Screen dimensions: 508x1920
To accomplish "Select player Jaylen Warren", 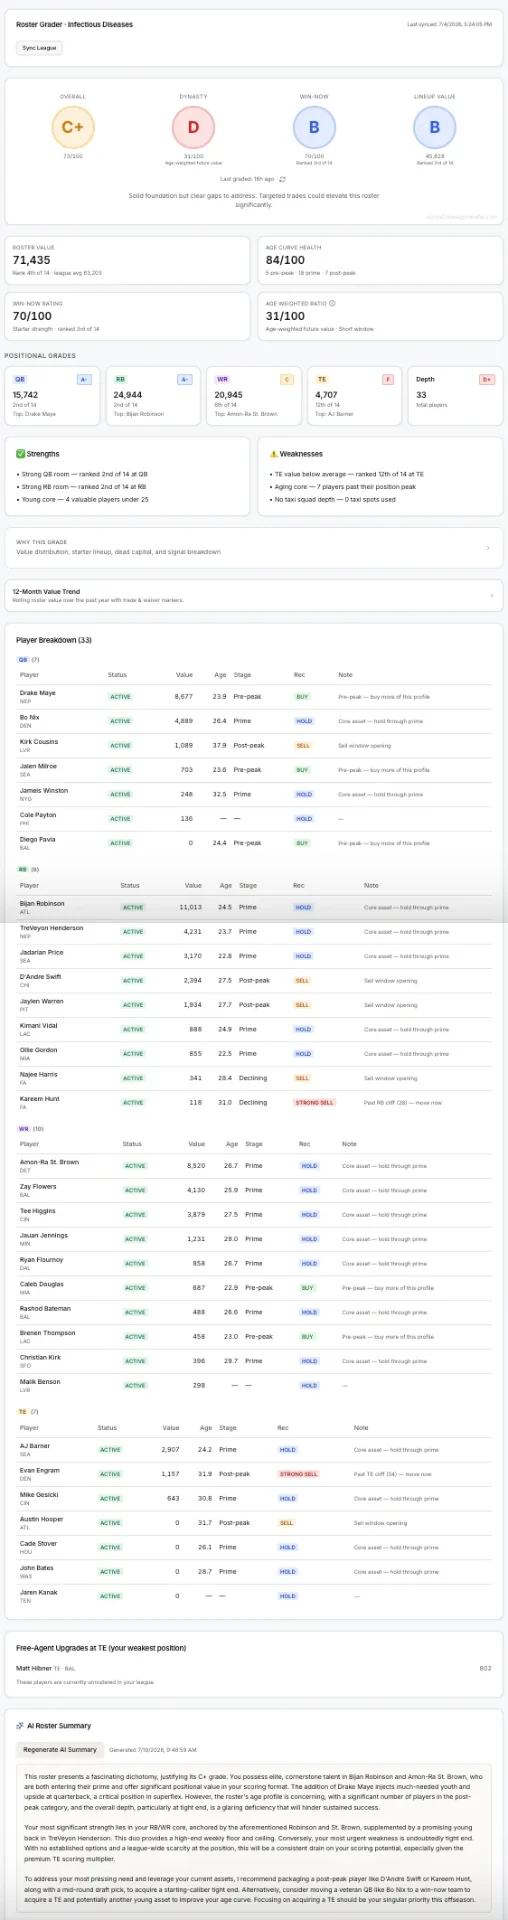I will [40, 1001].
